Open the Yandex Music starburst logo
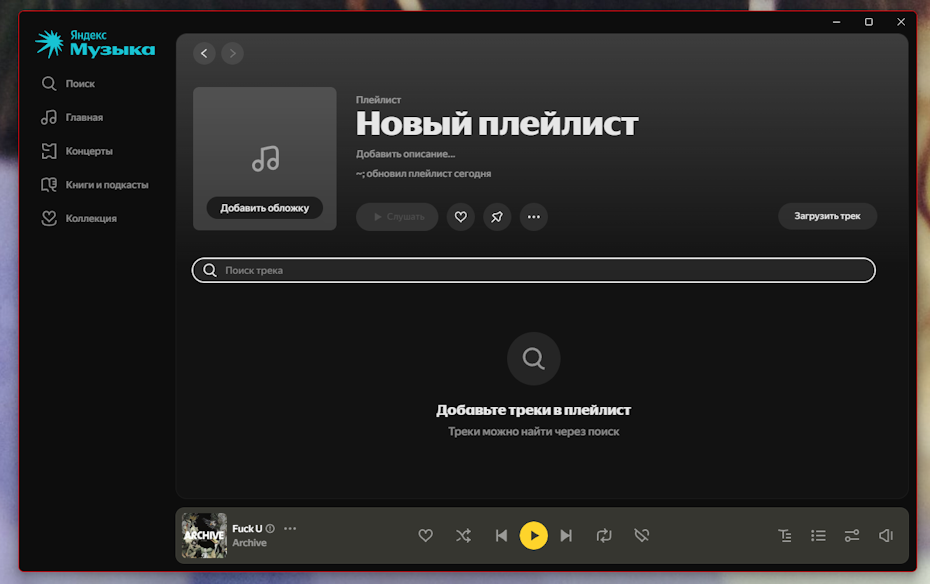The height and width of the screenshot is (584, 930). pos(48,44)
